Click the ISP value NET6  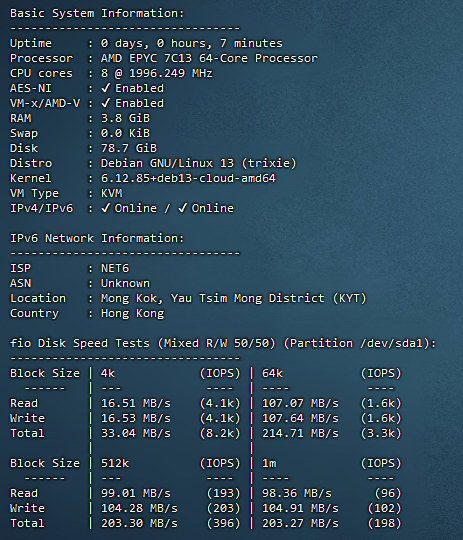point(115,268)
